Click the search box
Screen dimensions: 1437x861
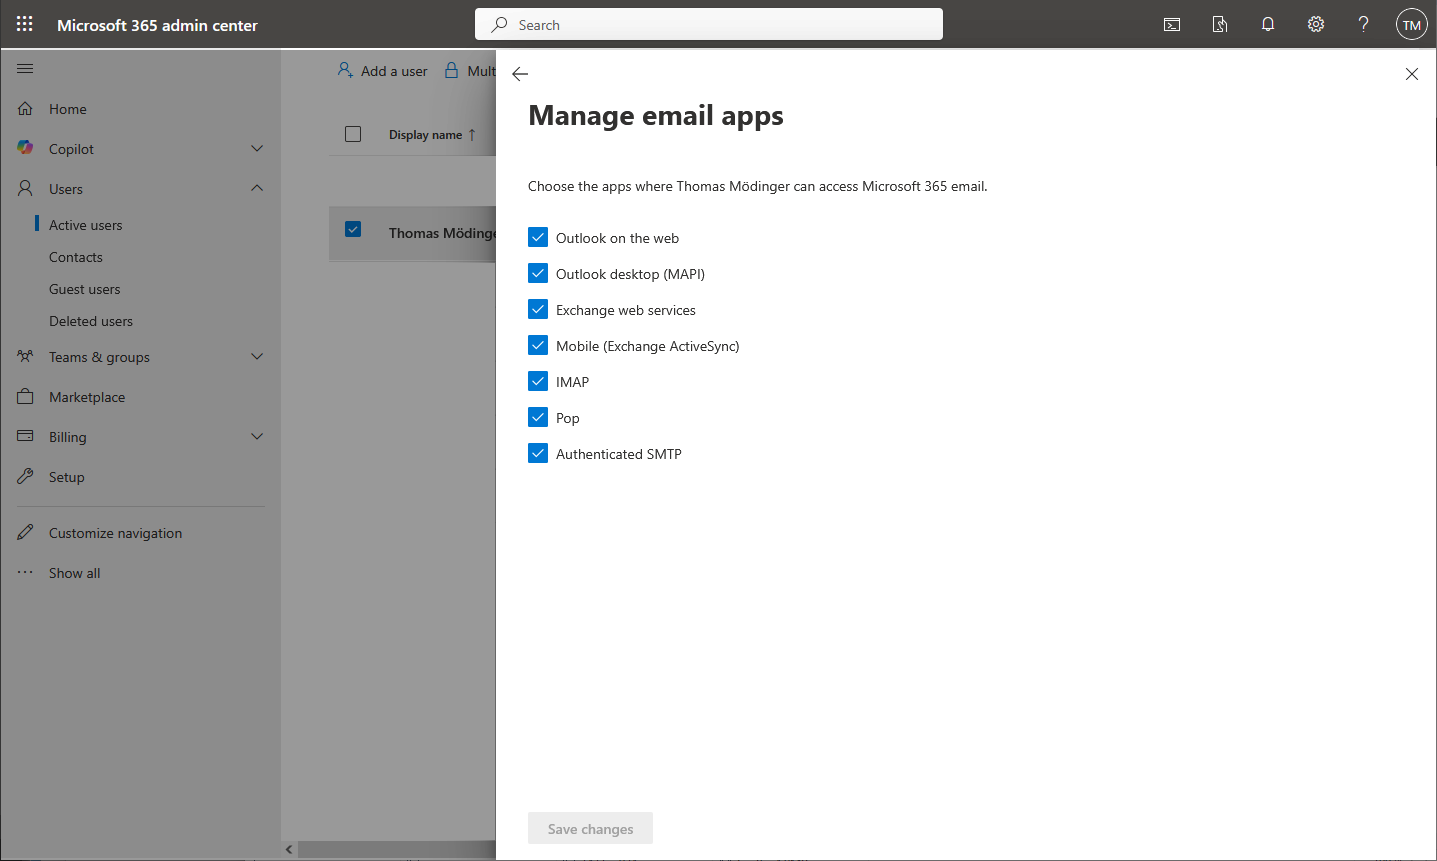[708, 25]
